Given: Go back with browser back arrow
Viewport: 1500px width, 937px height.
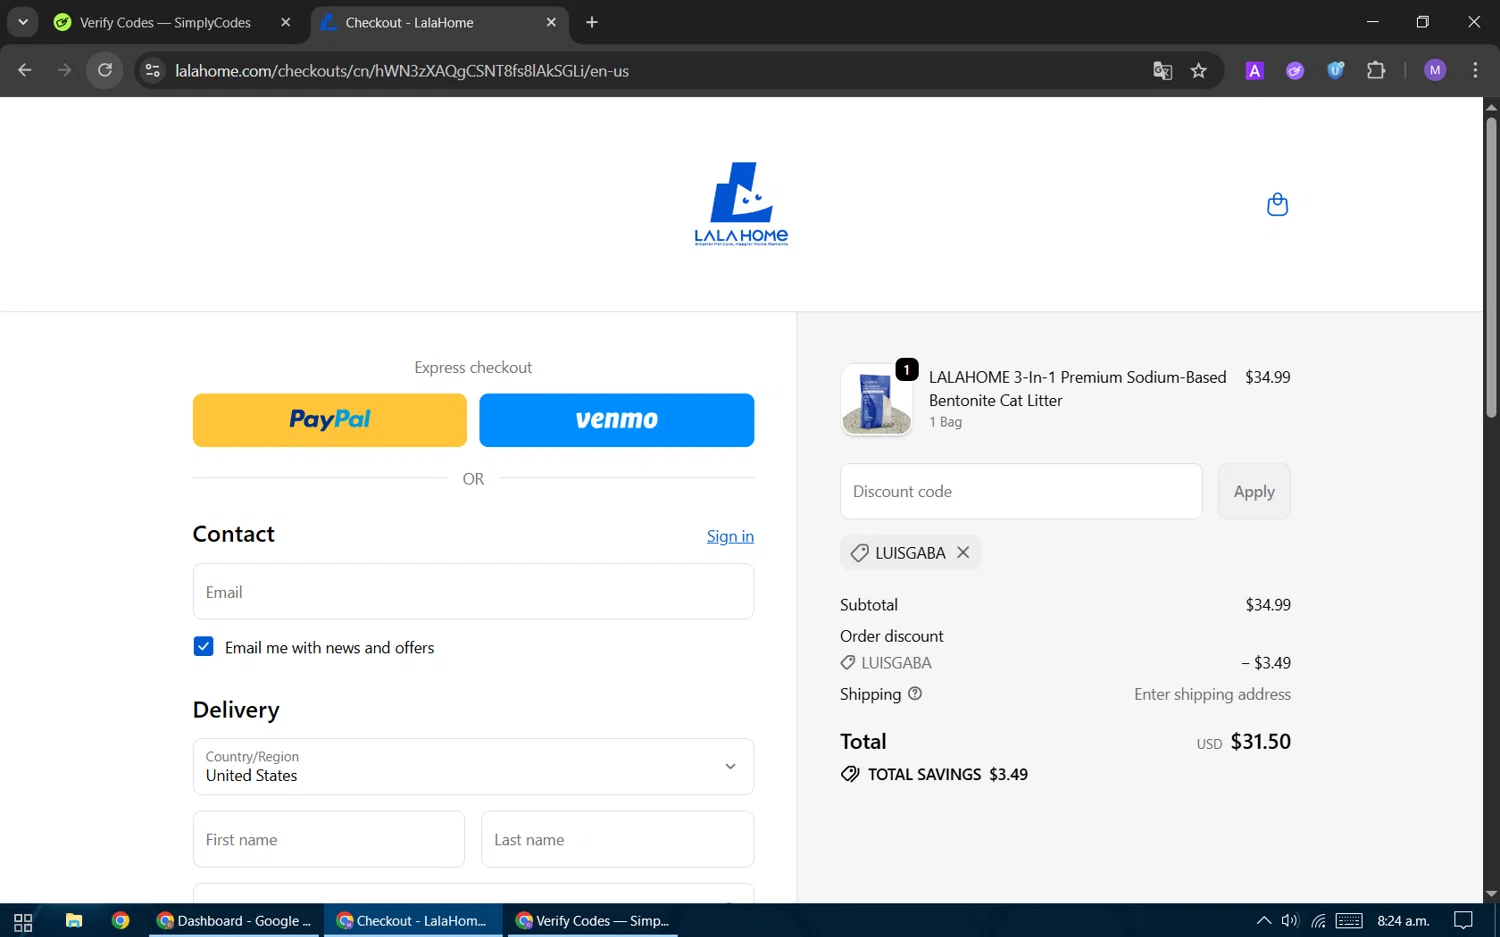Looking at the screenshot, I should (25, 70).
